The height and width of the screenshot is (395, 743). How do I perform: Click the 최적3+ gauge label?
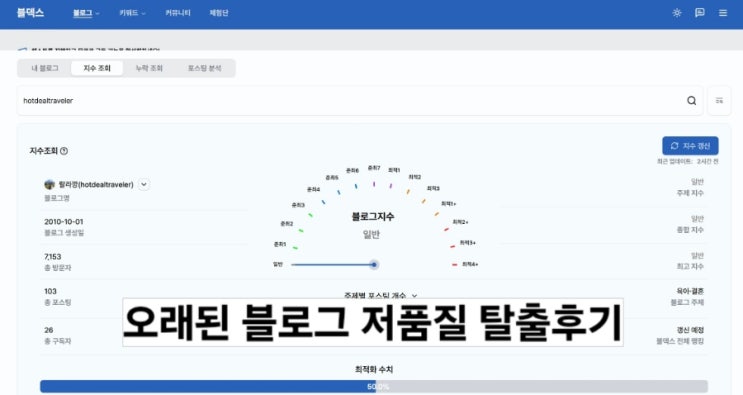[x=467, y=243]
